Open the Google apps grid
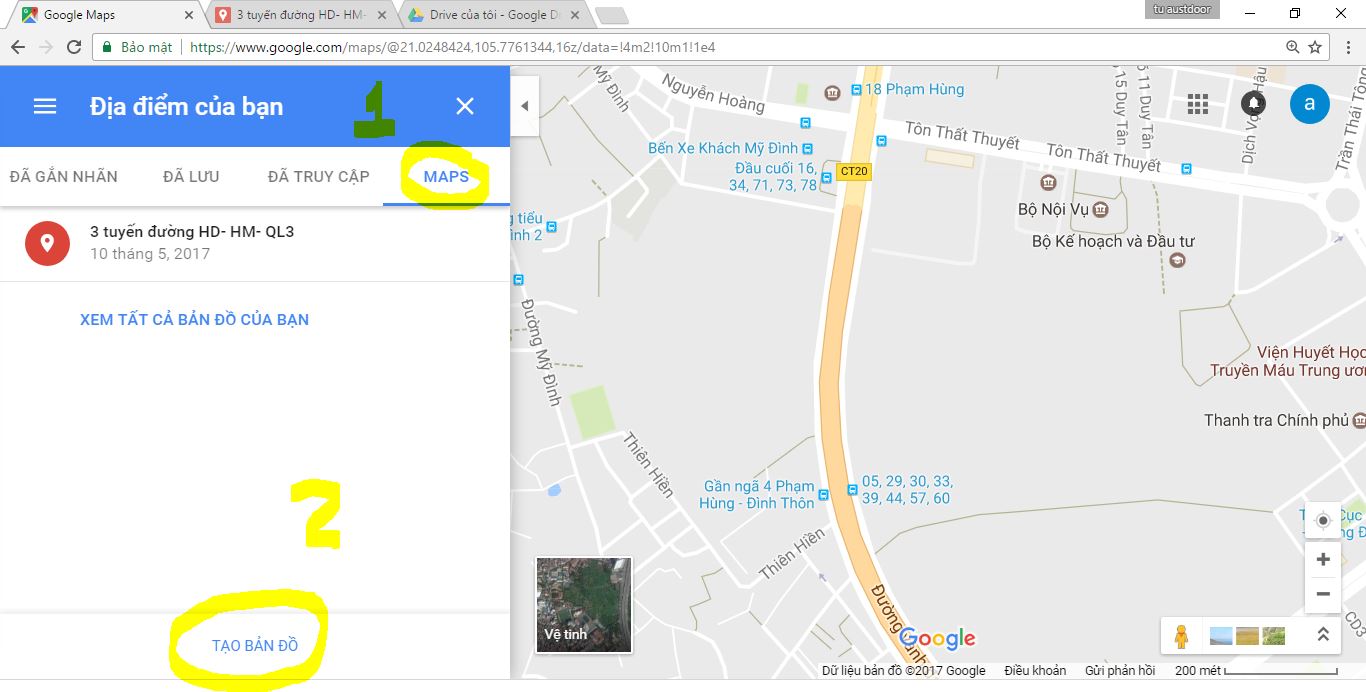The height and width of the screenshot is (692, 1366). (1198, 104)
